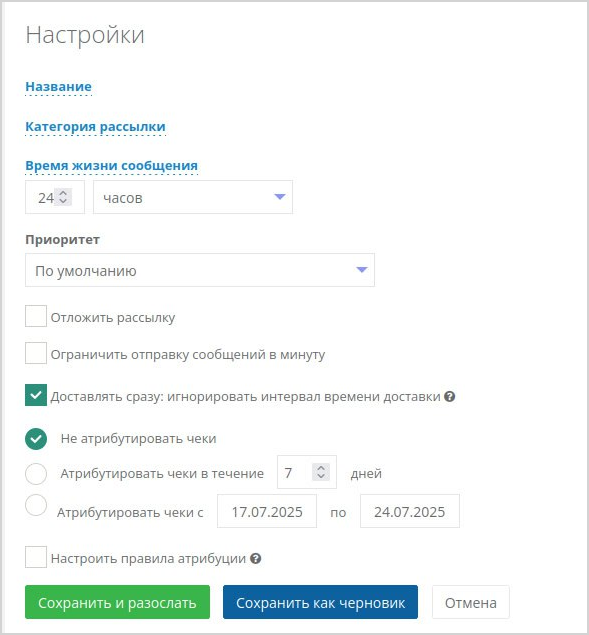This screenshot has height=635, width=589.
Task: Click Сохранить и разослать green button
Action: [117, 602]
